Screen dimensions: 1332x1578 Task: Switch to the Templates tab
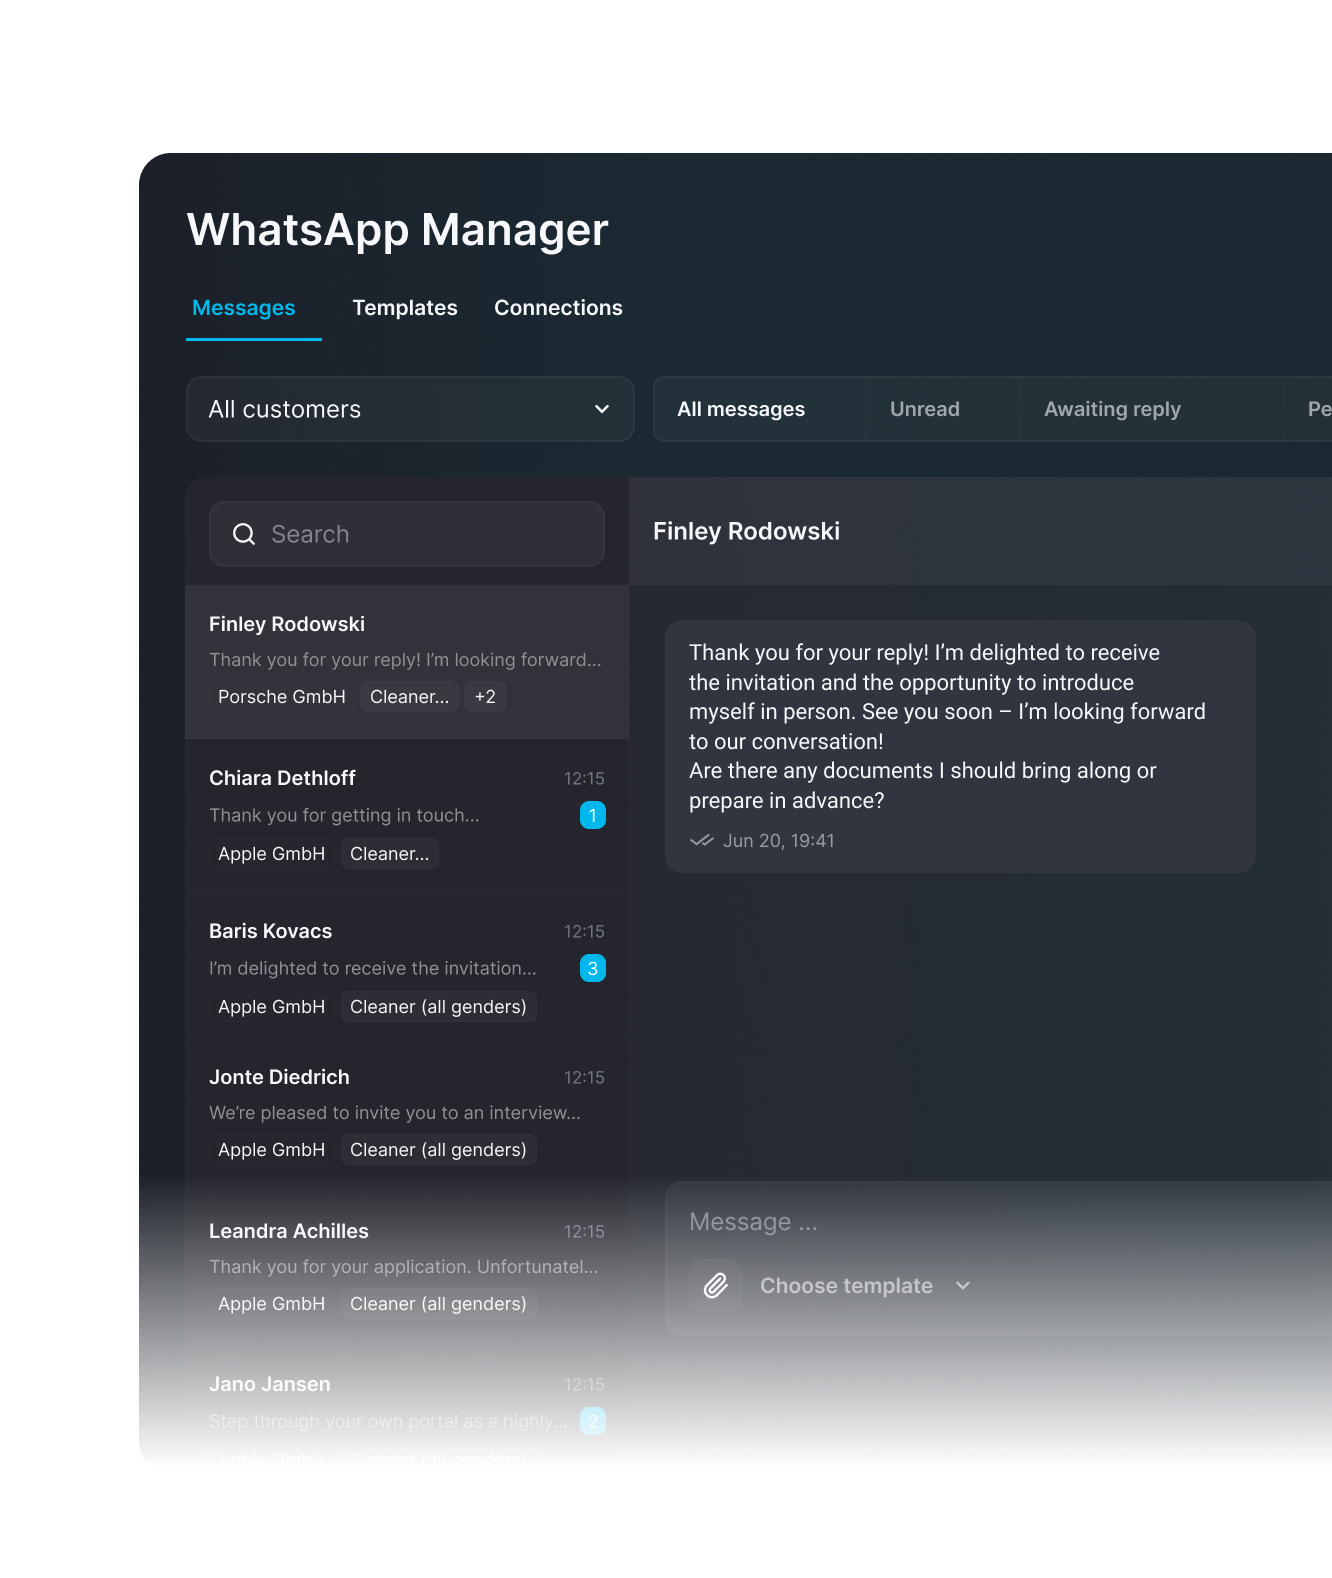(405, 308)
